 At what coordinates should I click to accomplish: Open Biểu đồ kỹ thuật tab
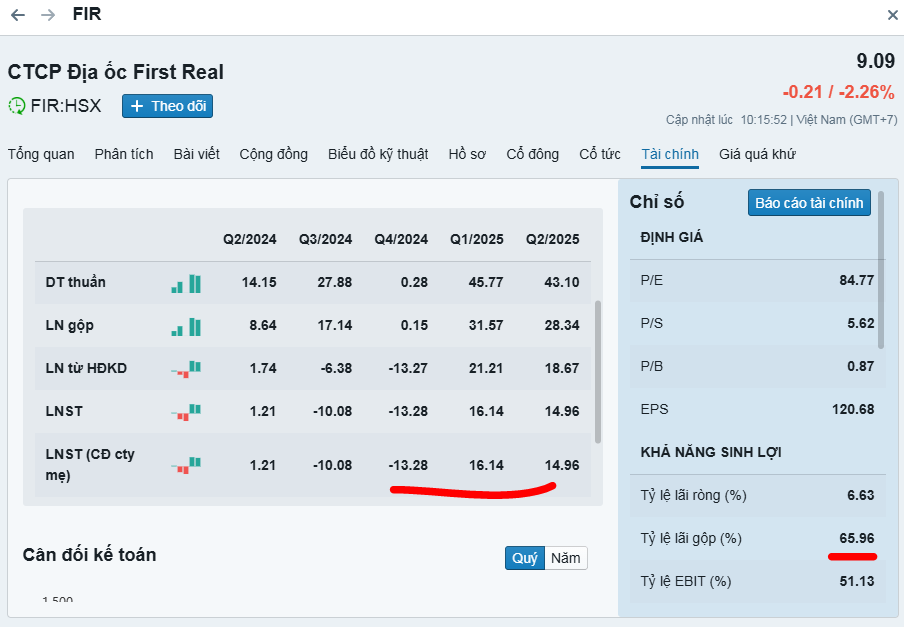tap(378, 154)
